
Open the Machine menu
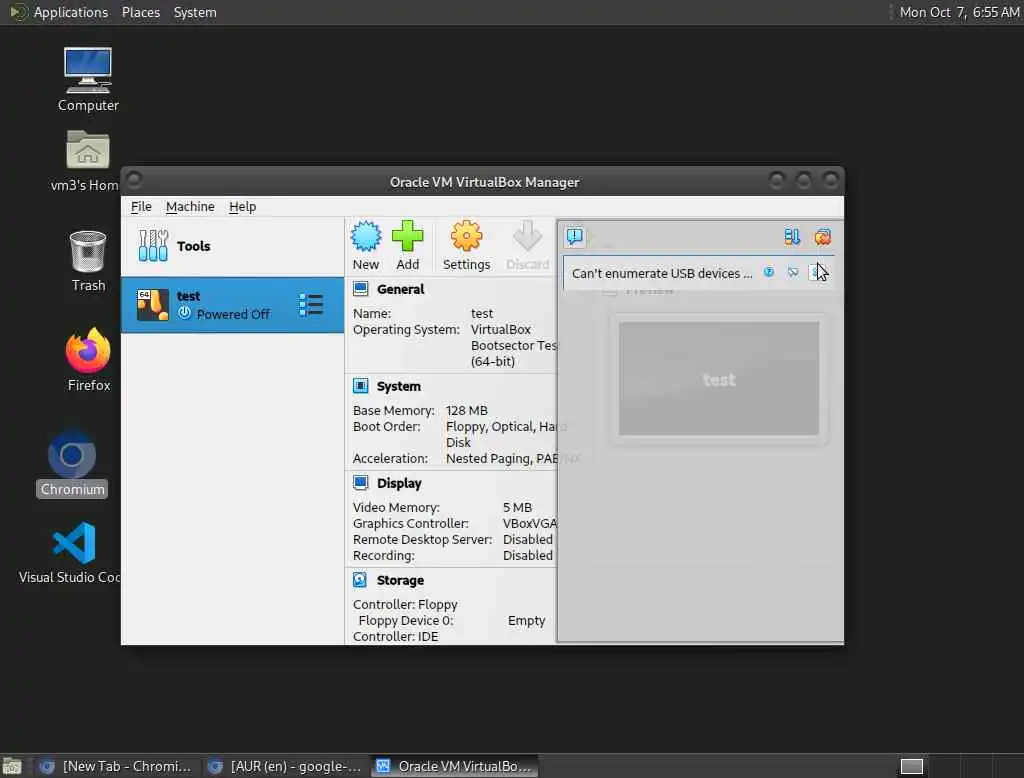coord(190,206)
